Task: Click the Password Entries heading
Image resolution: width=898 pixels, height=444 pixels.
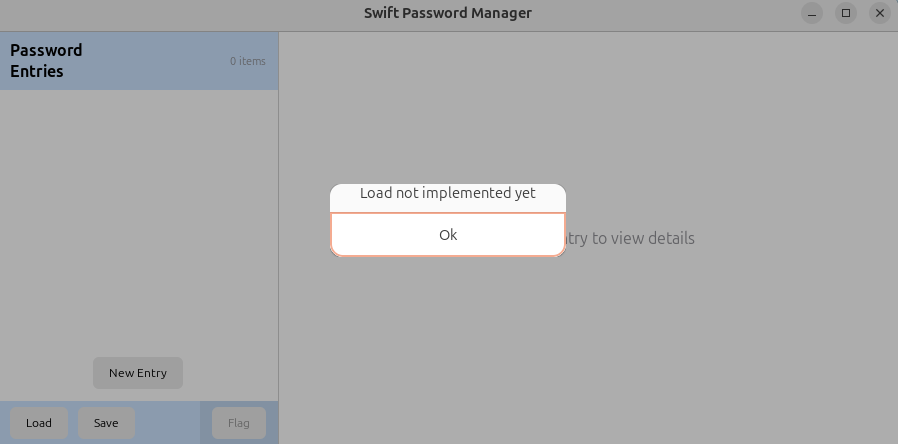Action: pos(46,61)
